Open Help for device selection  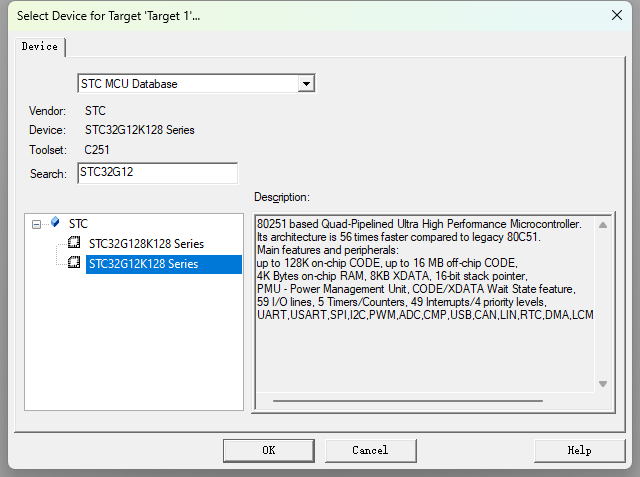coord(580,450)
